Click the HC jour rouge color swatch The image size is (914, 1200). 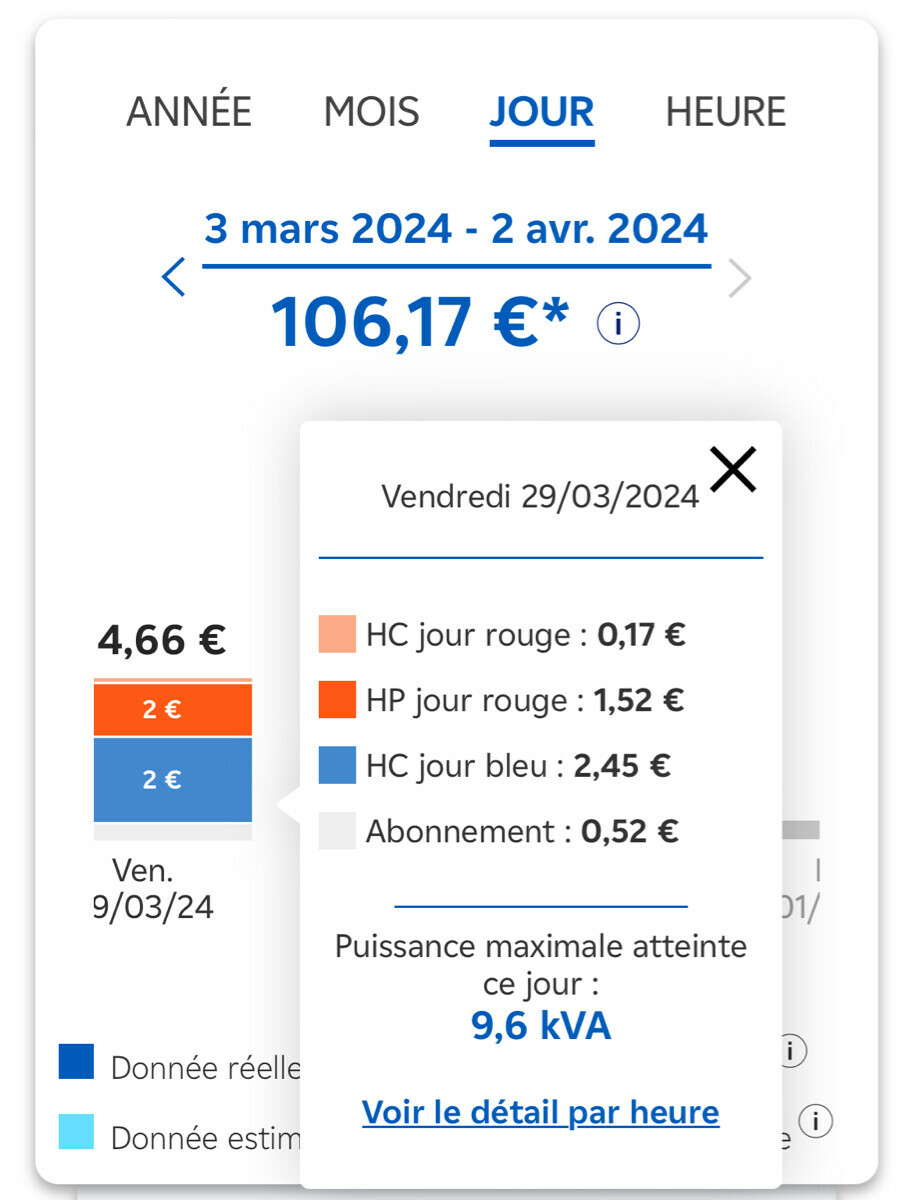pyautogui.click(x=337, y=635)
